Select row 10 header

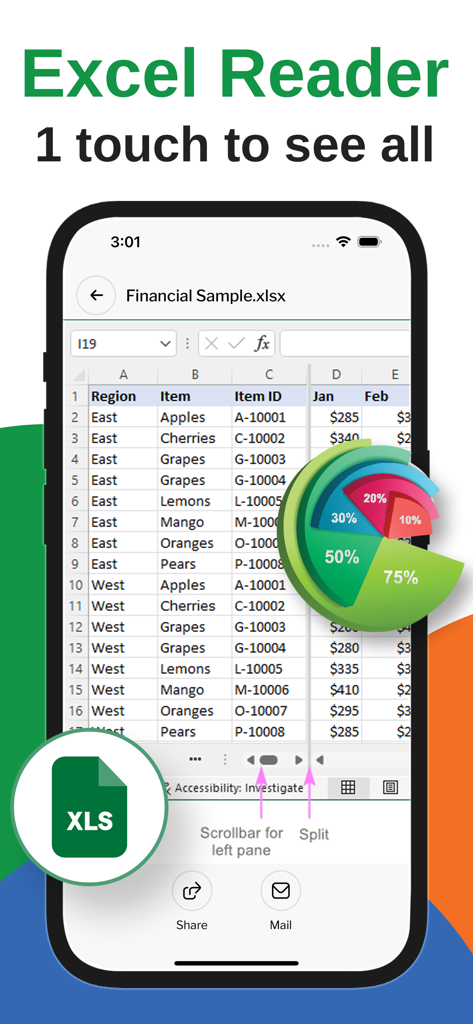[78, 585]
